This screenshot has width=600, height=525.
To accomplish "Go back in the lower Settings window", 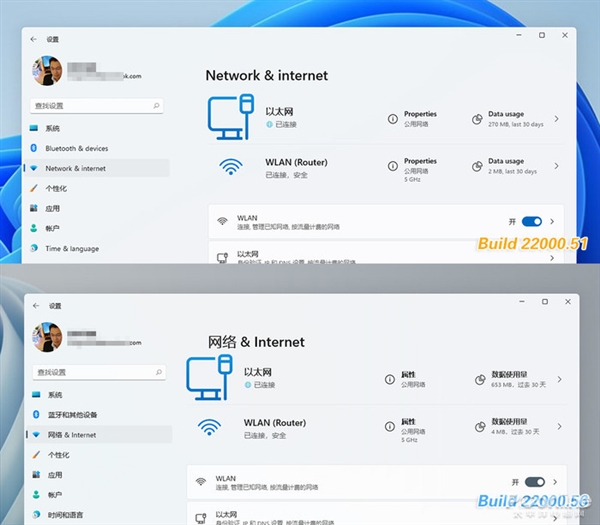I will pyautogui.click(x=36, y=306).
